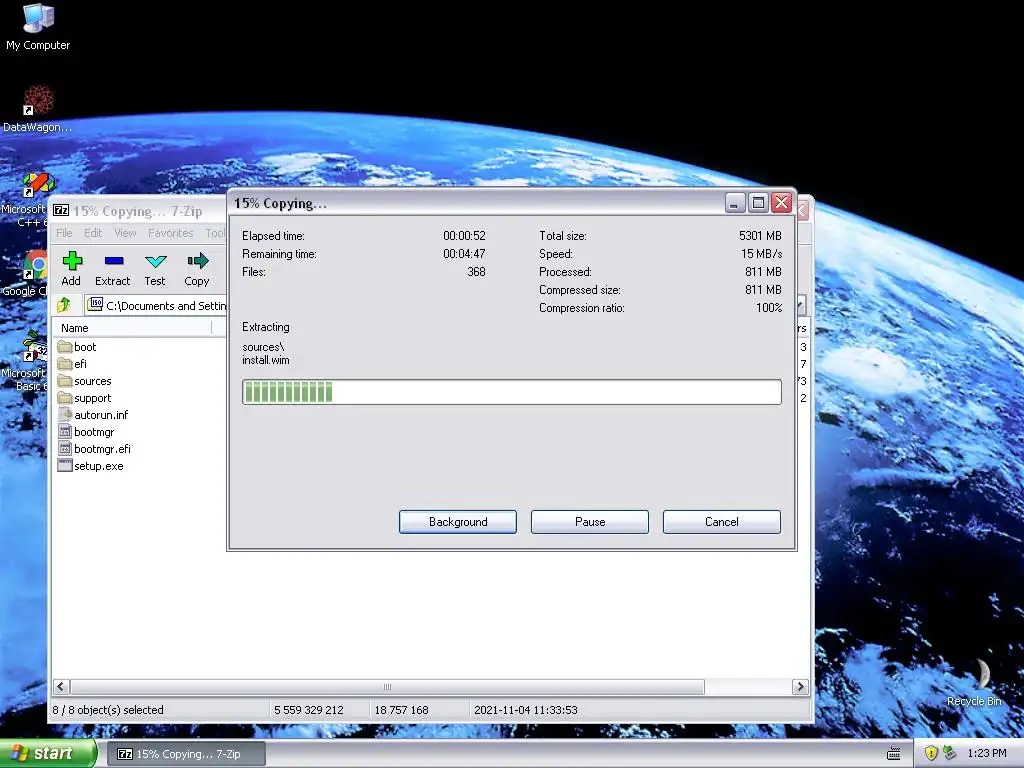Click the address path field
Viewport: 1024px width, 768px height.
pos(157,306)
